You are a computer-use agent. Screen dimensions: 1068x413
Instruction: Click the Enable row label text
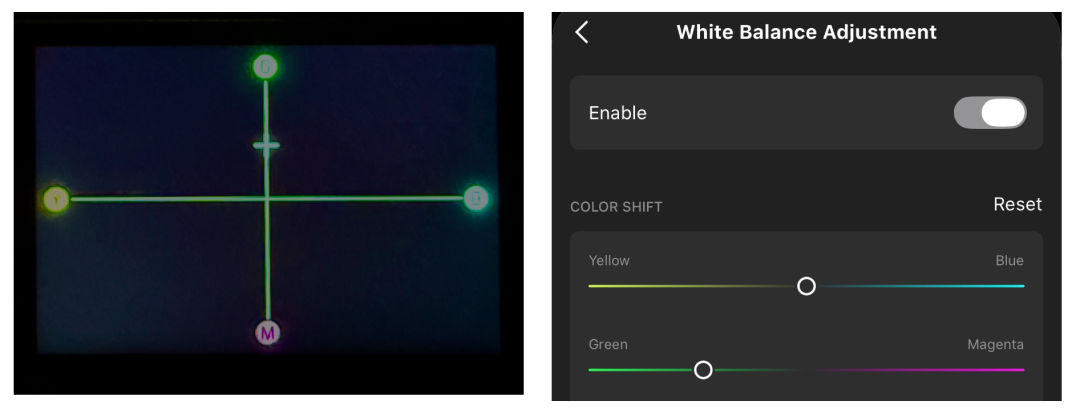617,113
